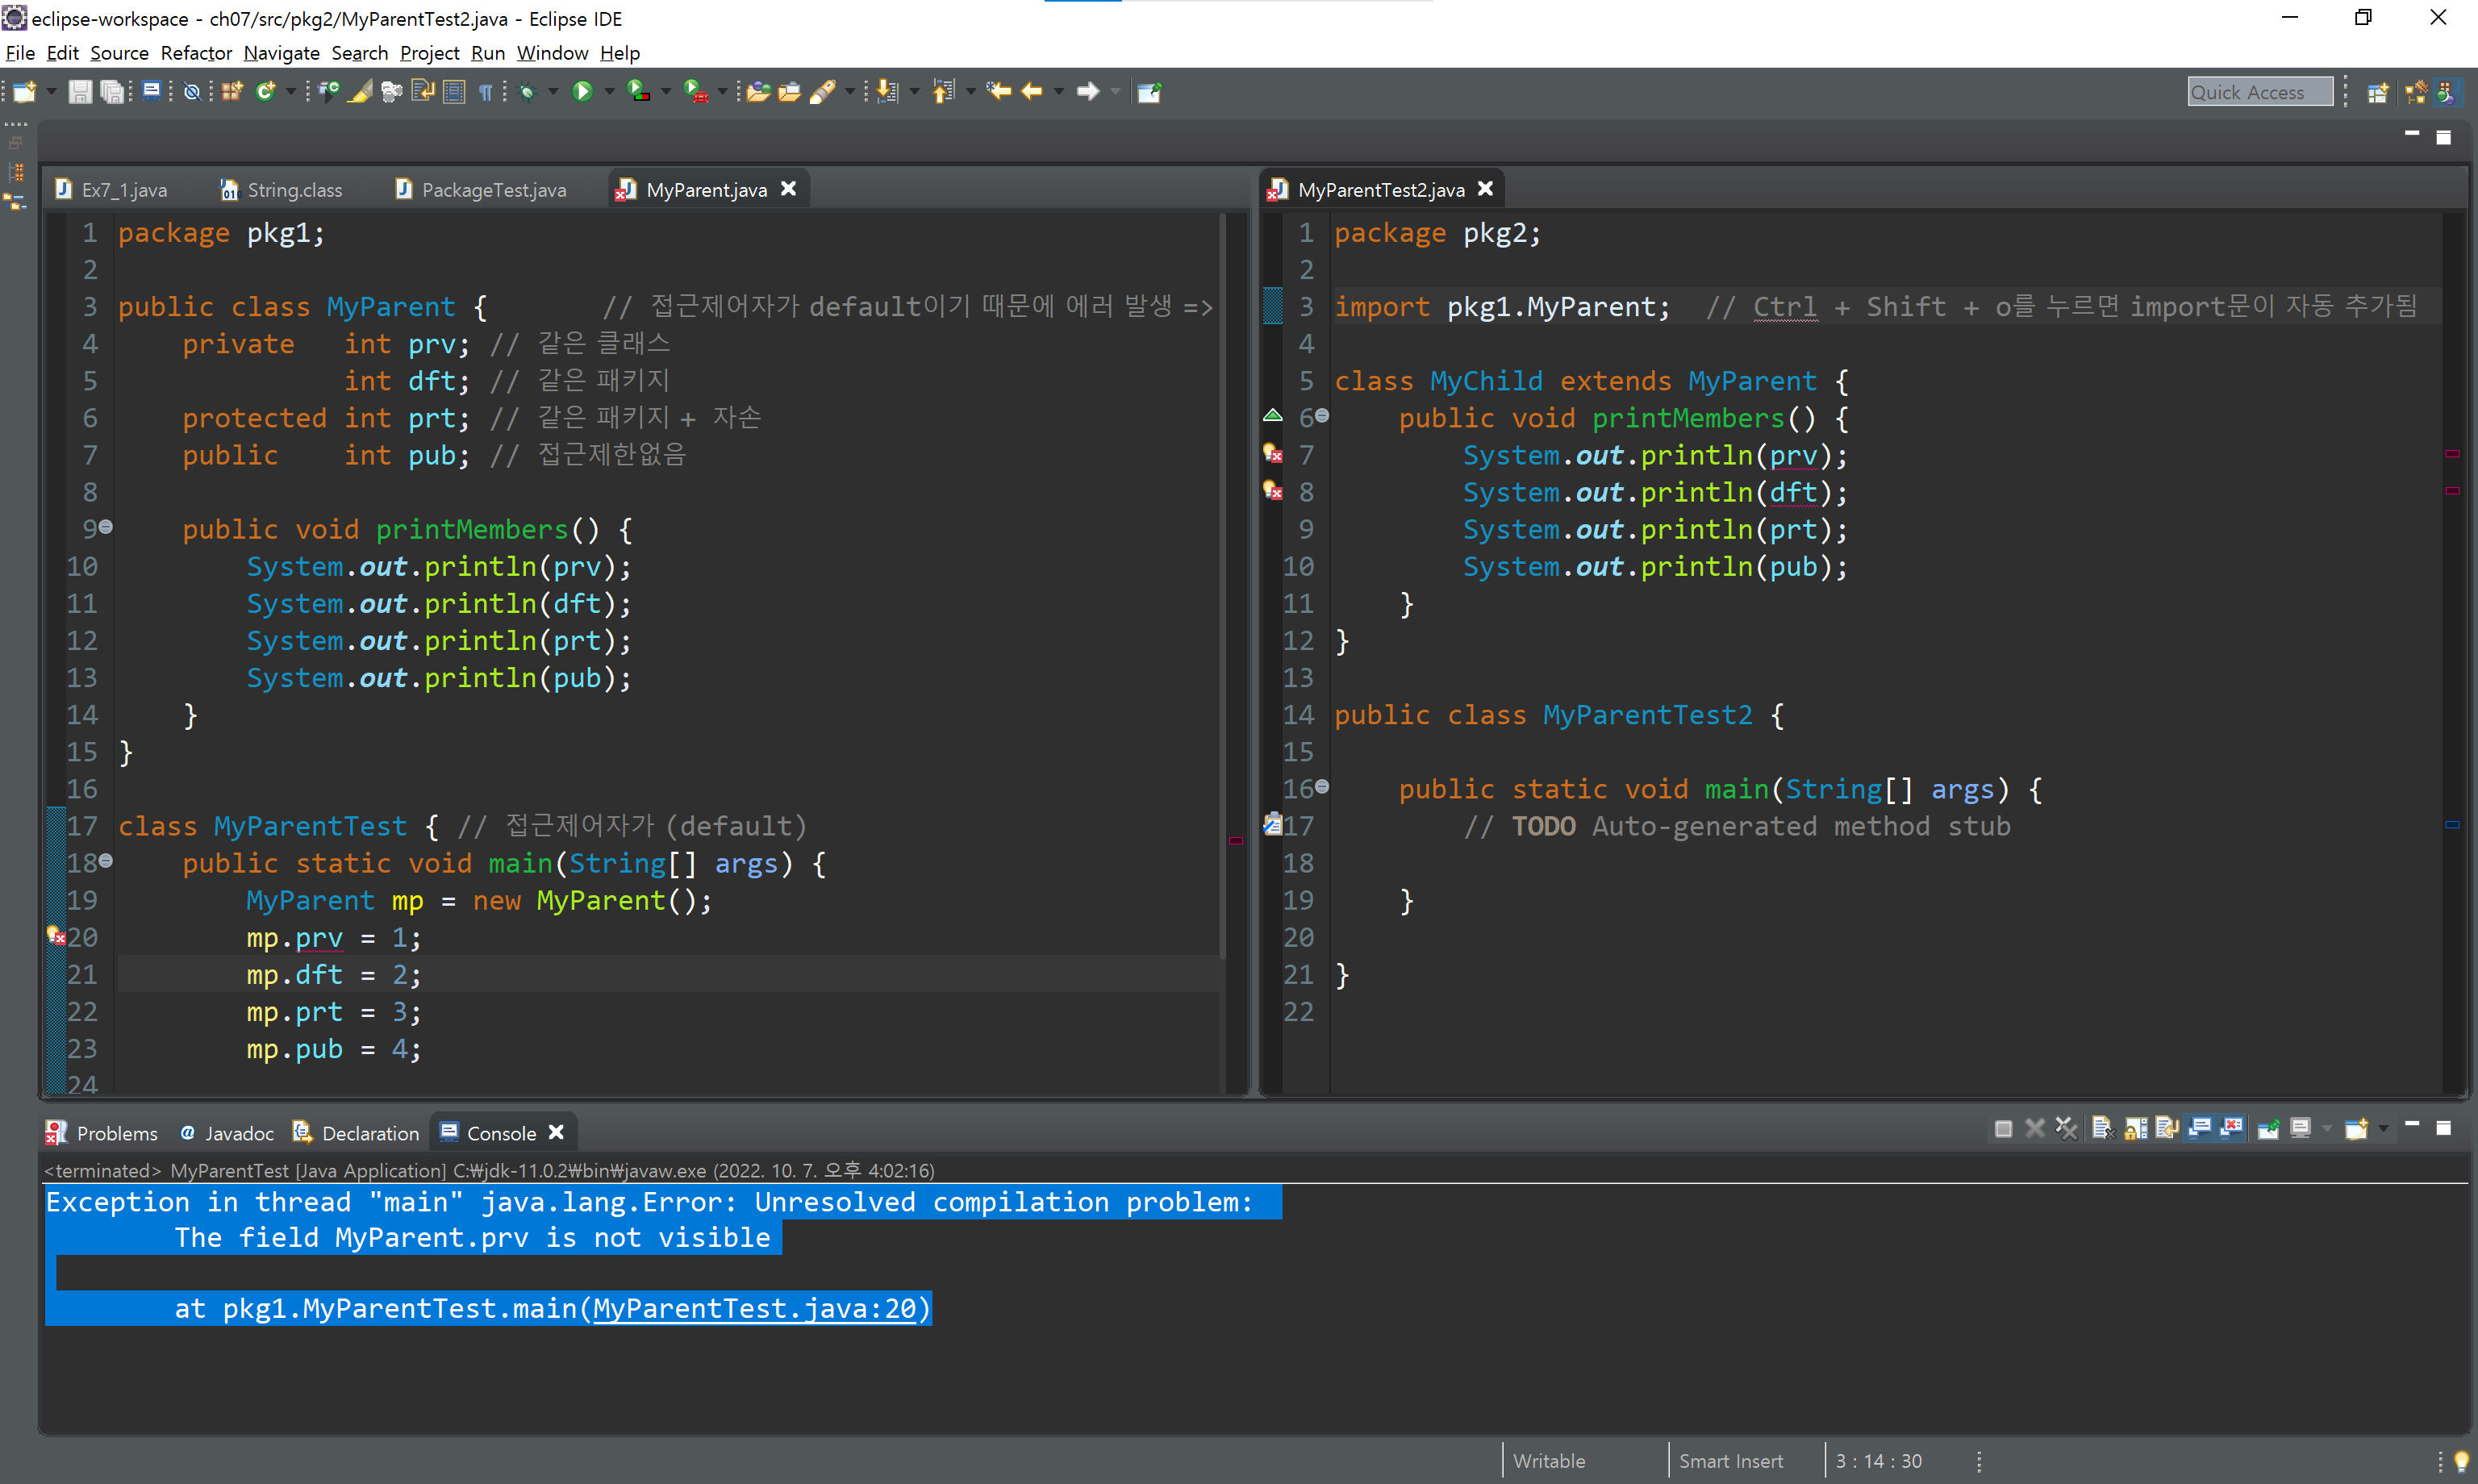The height and width of the screenshot is (1484, 2478).
Task: Toggle Word Wrap in Console toolbar
Action: tap(2167, 1129)
